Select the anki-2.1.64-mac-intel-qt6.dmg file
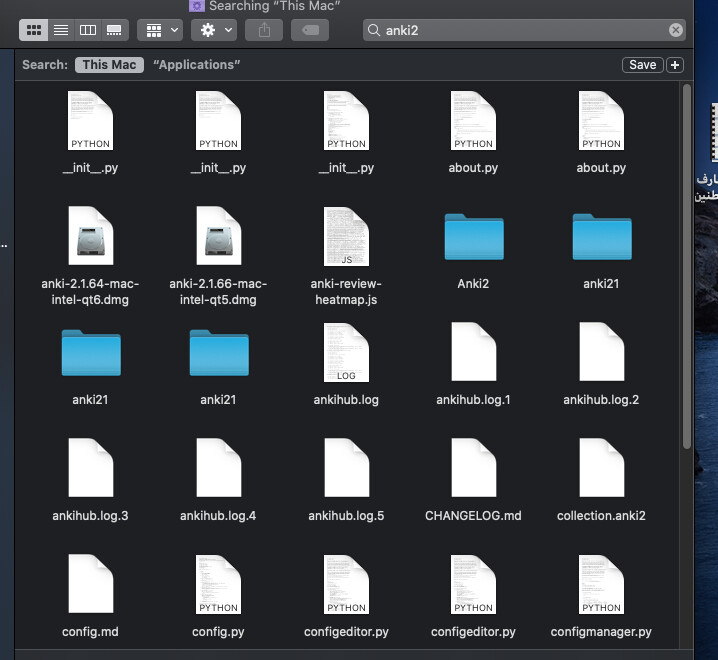This screenshot has width=718, height=660. pos(90,237)
